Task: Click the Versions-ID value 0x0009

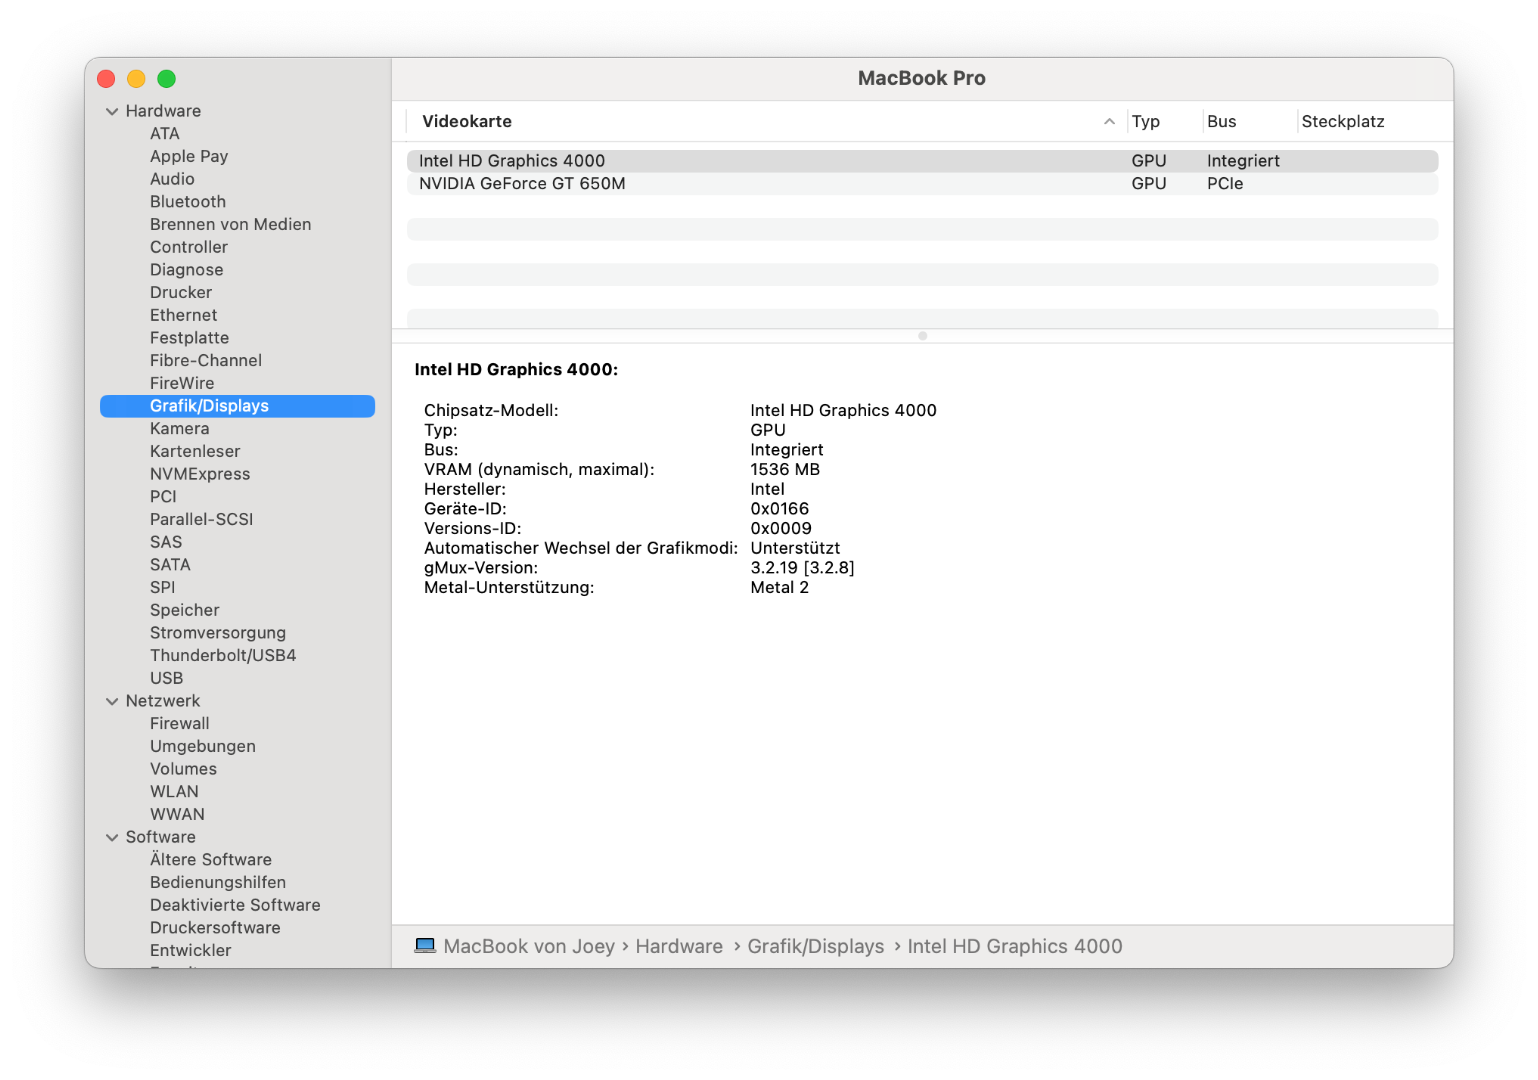Action: click(781, 528)
